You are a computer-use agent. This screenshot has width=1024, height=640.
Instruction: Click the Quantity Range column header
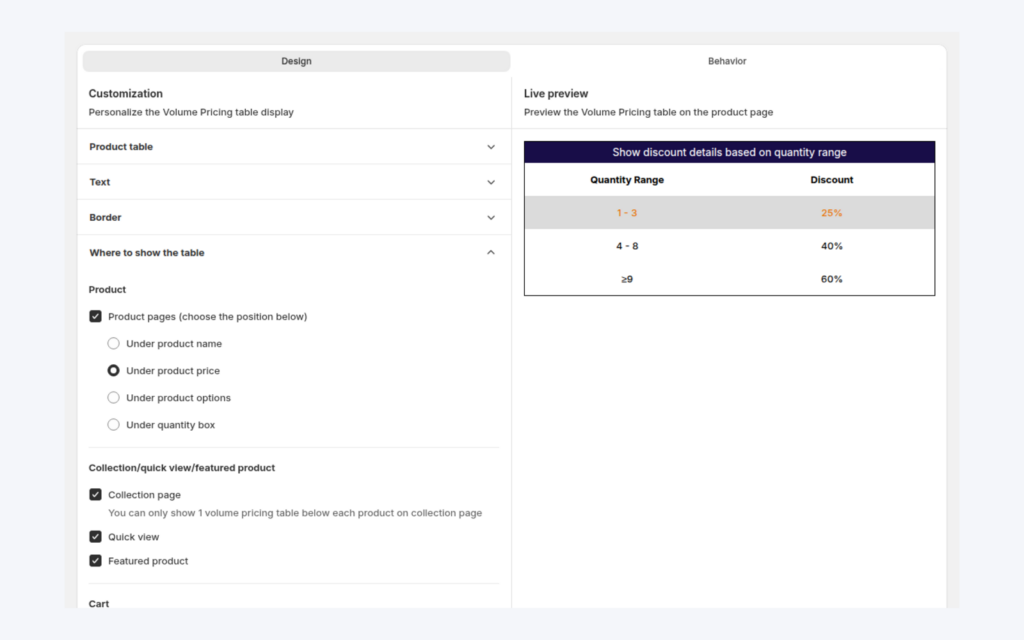627,180
